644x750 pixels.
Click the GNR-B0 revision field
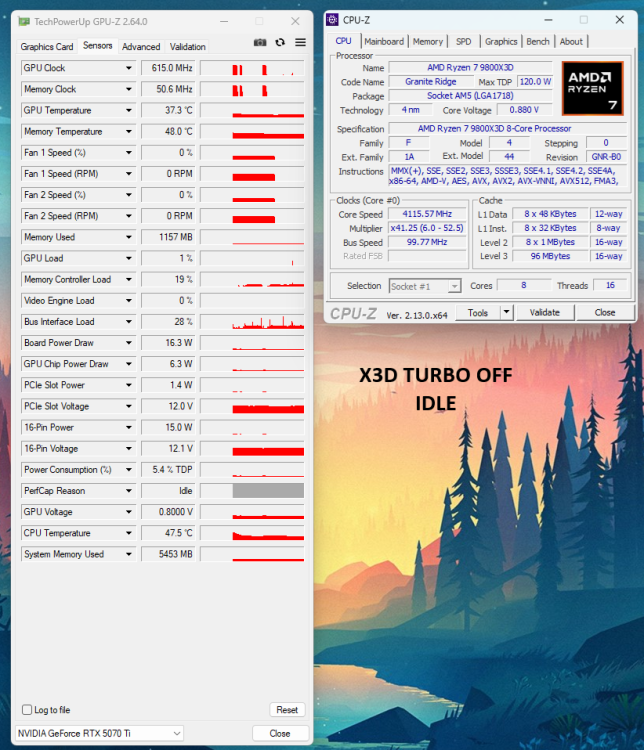[x=606, y=157]
